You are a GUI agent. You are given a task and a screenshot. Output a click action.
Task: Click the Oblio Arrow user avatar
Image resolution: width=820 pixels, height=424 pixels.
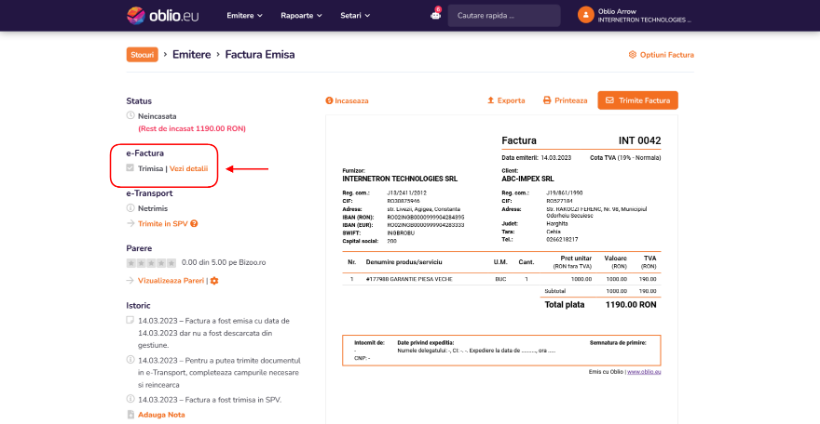point(586,15)
